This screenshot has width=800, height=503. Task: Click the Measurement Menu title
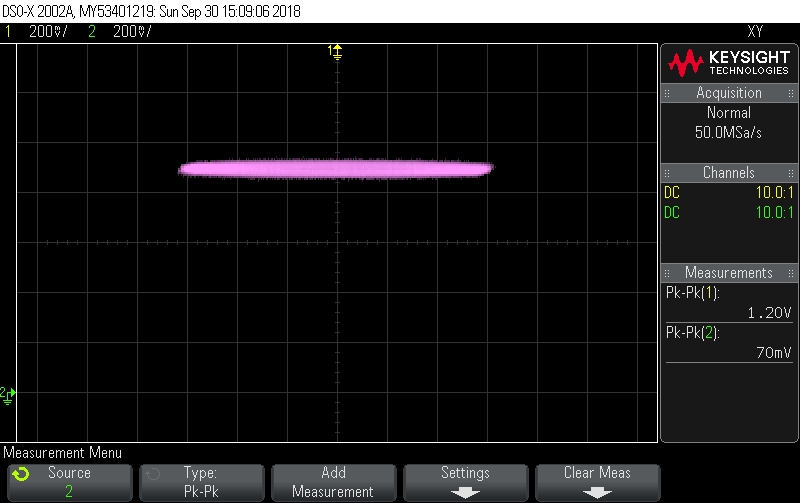63,452
